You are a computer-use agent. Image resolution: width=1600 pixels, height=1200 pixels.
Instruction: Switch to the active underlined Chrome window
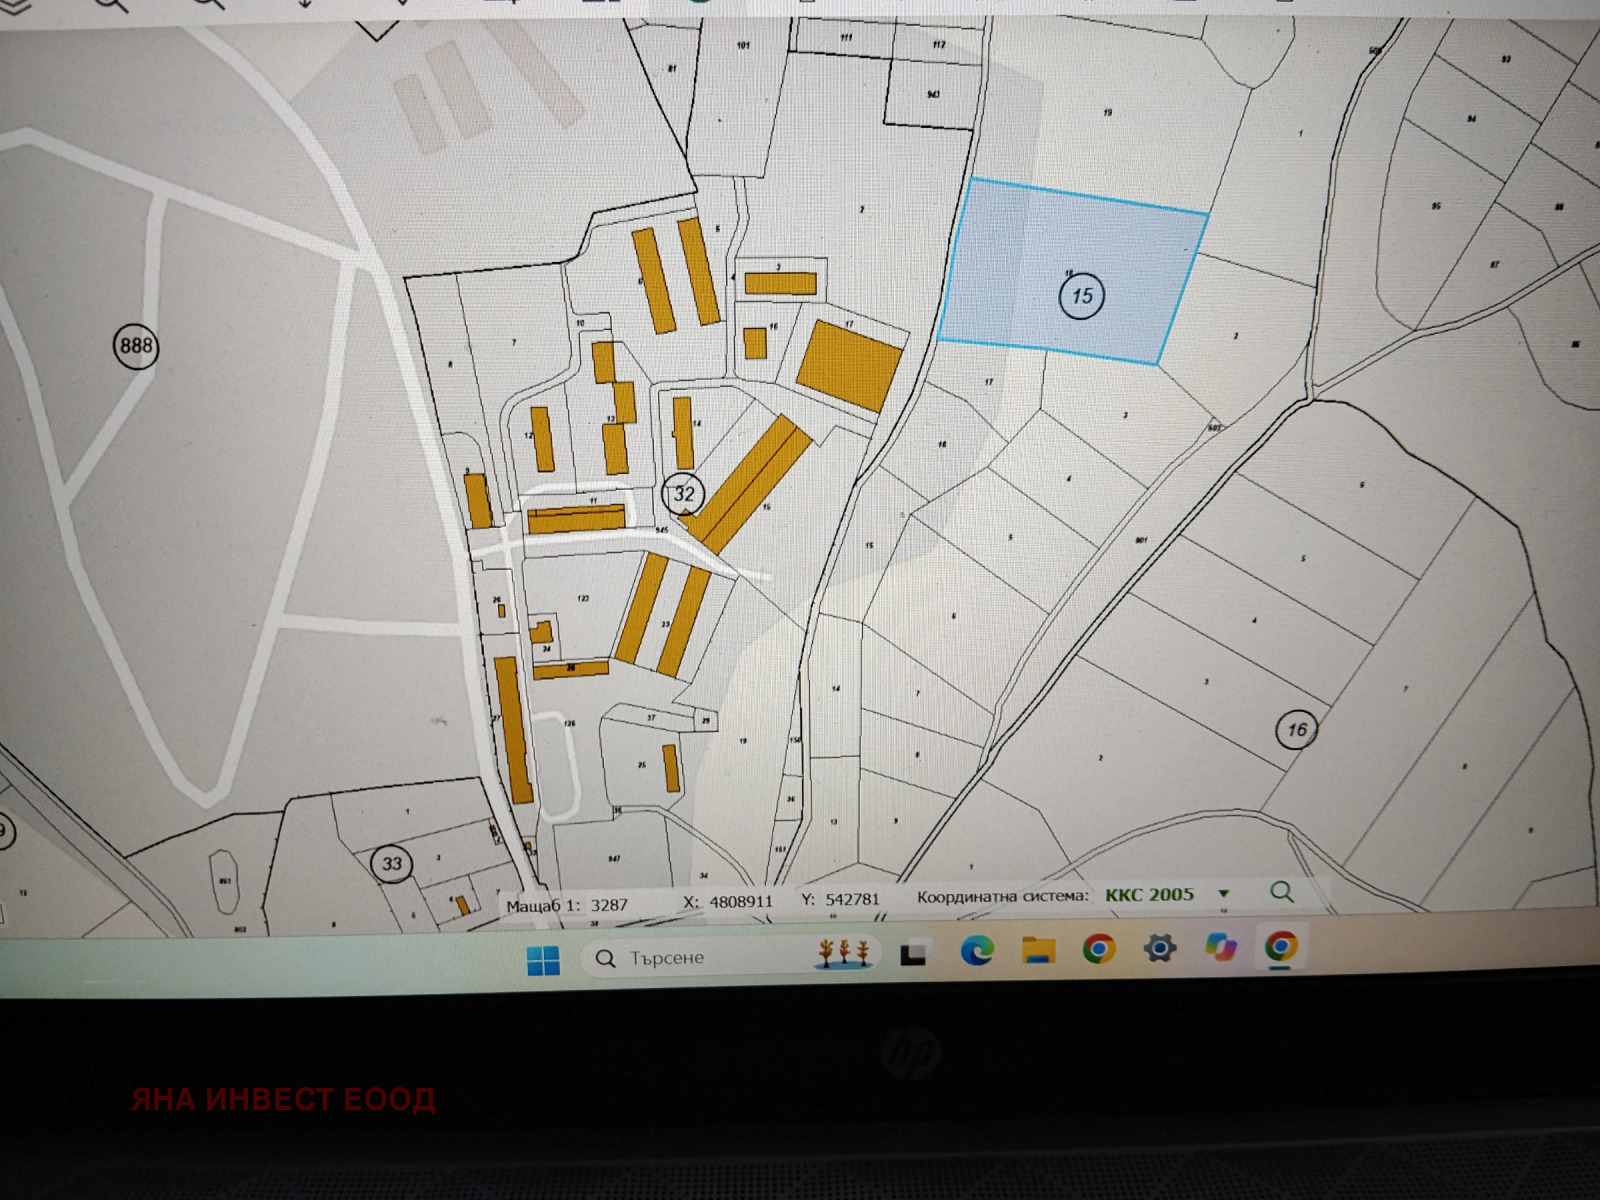[x=1281, y=946]
